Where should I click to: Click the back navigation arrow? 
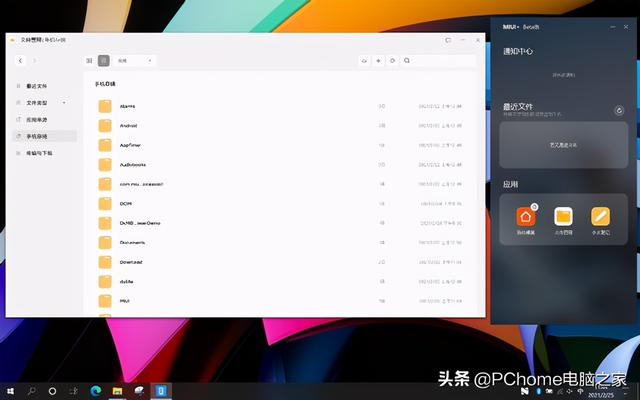point(21,61)
